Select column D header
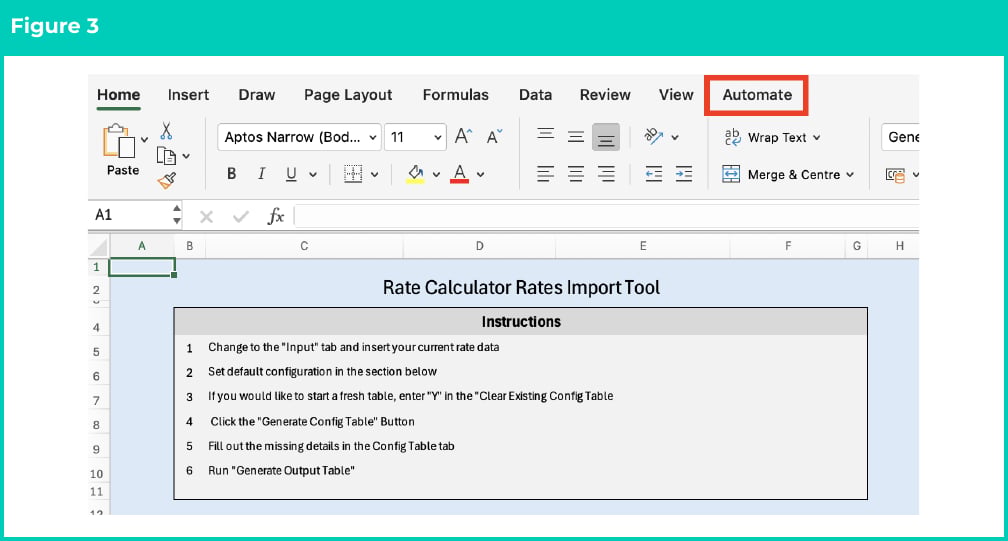Screen dimensions: 1008x541 479,246
